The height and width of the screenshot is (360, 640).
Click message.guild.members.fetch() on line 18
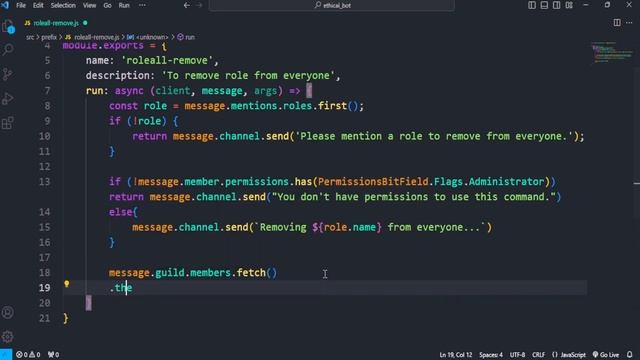click(193, 273)
